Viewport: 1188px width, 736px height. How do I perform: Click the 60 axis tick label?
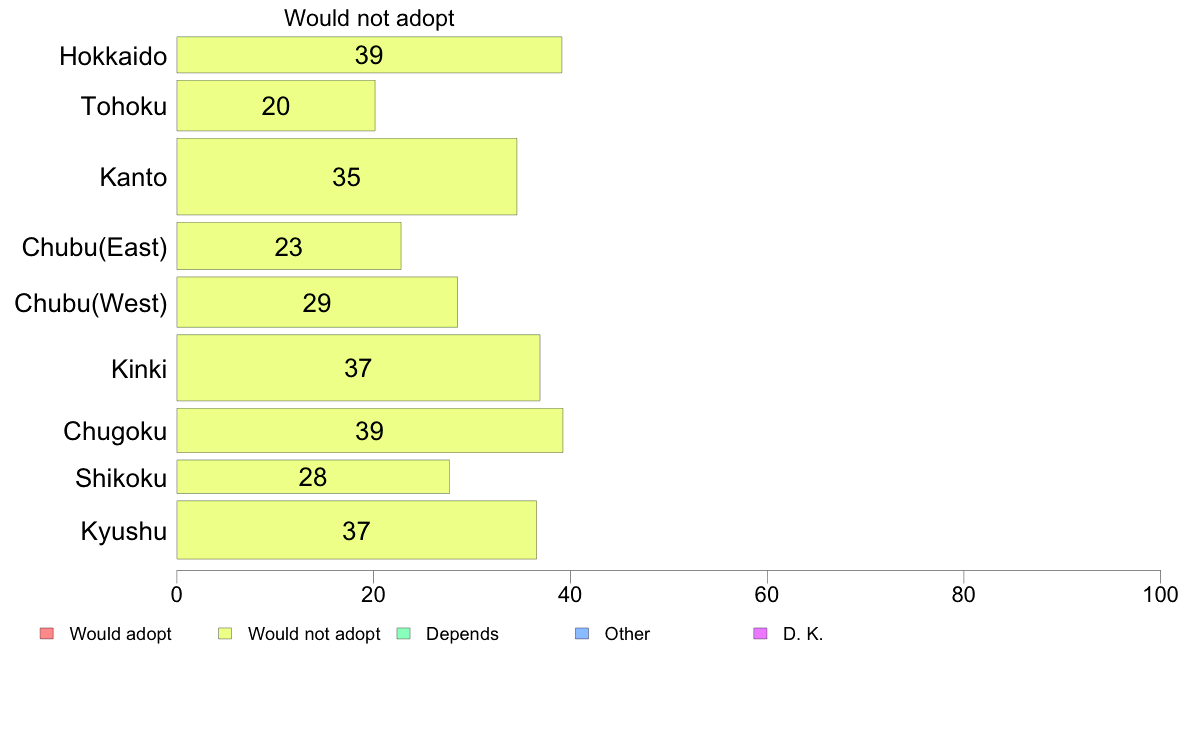tap(767, 594)
